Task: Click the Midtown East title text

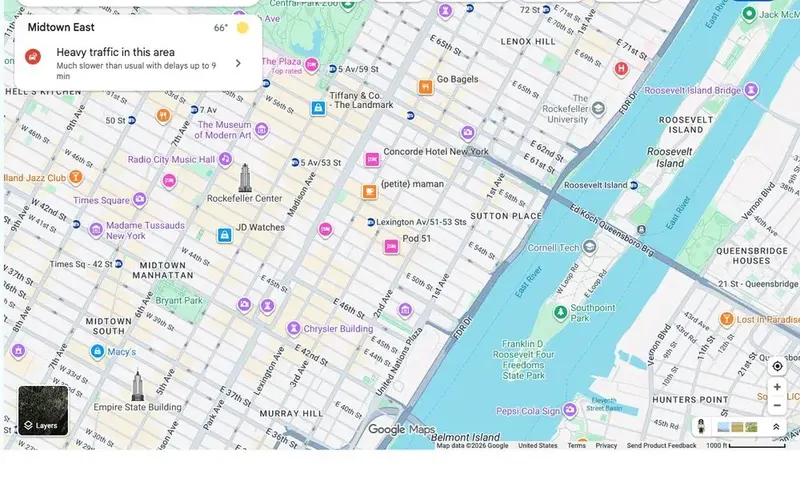Action: (61, 28)
